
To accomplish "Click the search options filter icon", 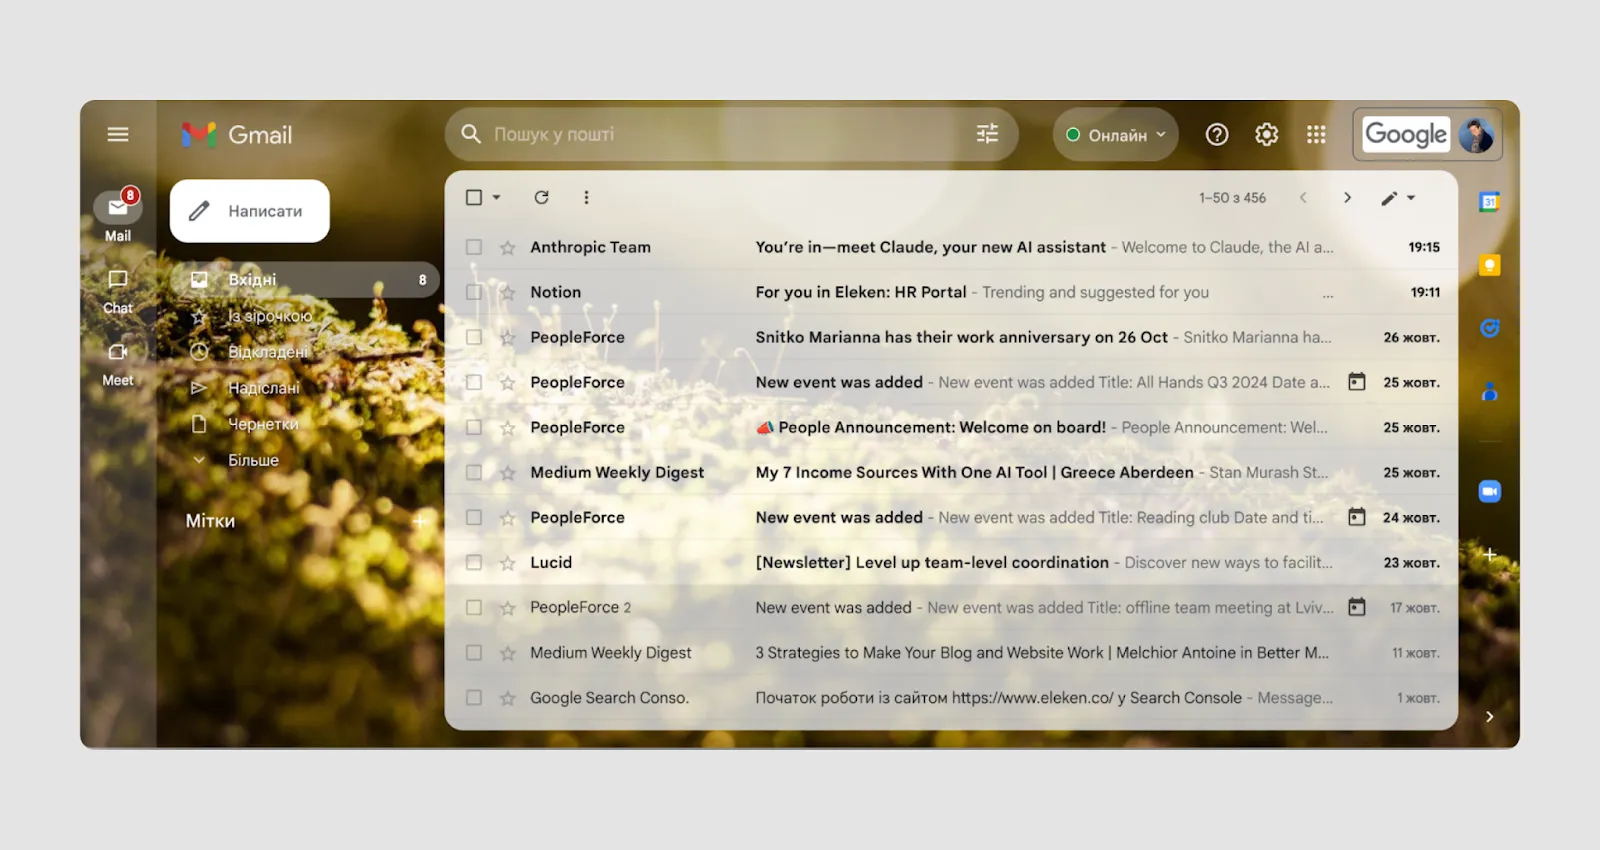I will (x=987, y=134).
